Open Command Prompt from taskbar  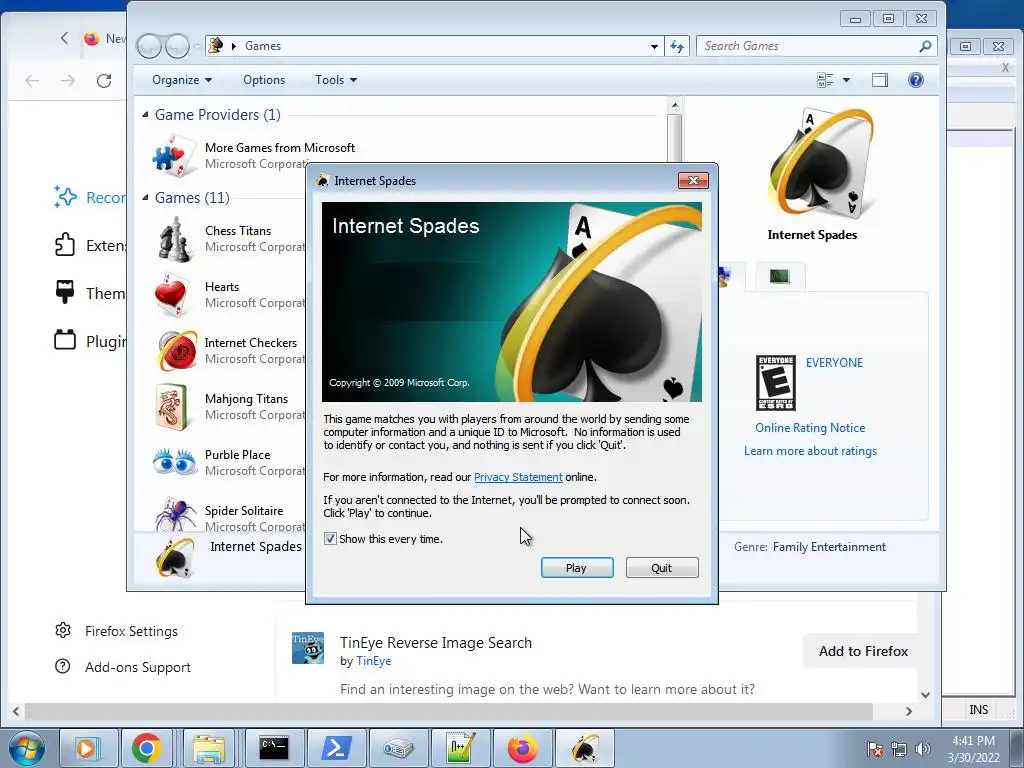tap(274, 748)
